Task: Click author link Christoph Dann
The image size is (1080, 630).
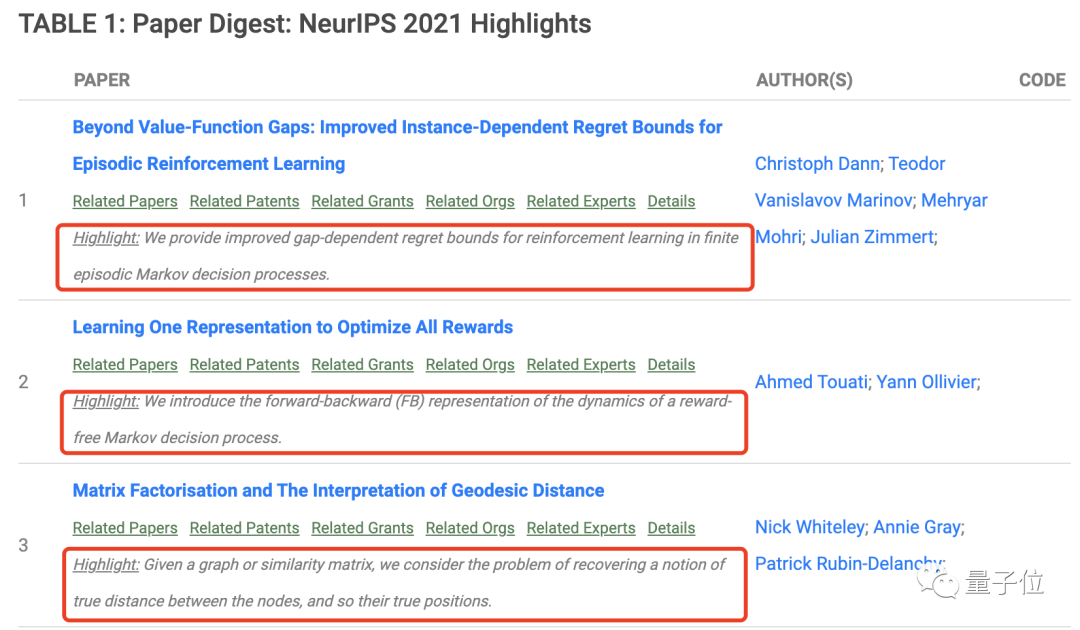Action: coord(817,164)
